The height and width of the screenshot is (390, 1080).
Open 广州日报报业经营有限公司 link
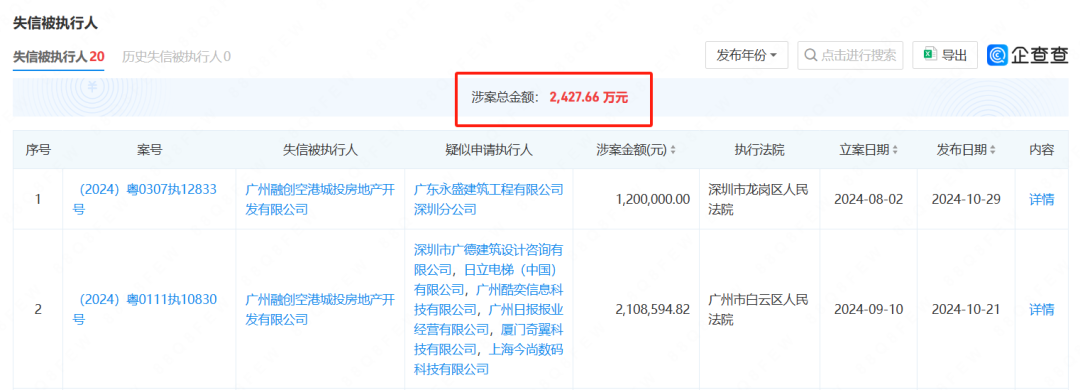coord(489,319)
